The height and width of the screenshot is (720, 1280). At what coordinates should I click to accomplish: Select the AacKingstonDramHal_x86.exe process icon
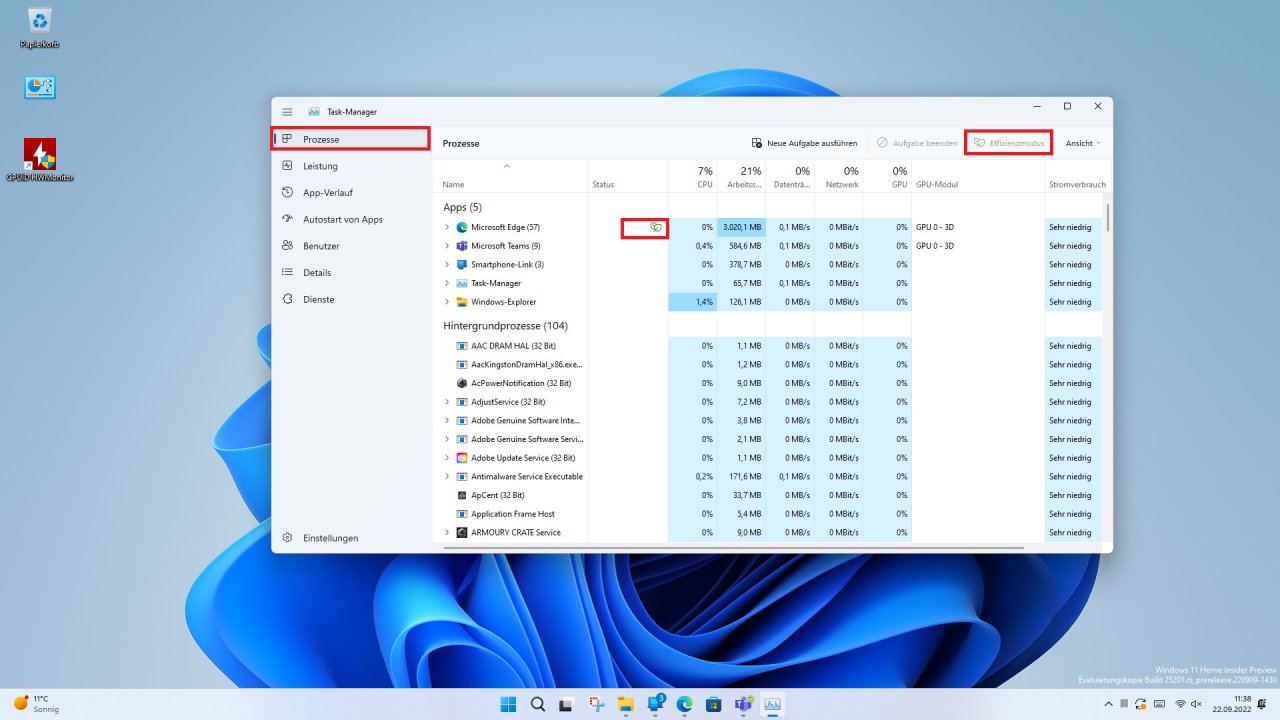[x=462, y=365]
